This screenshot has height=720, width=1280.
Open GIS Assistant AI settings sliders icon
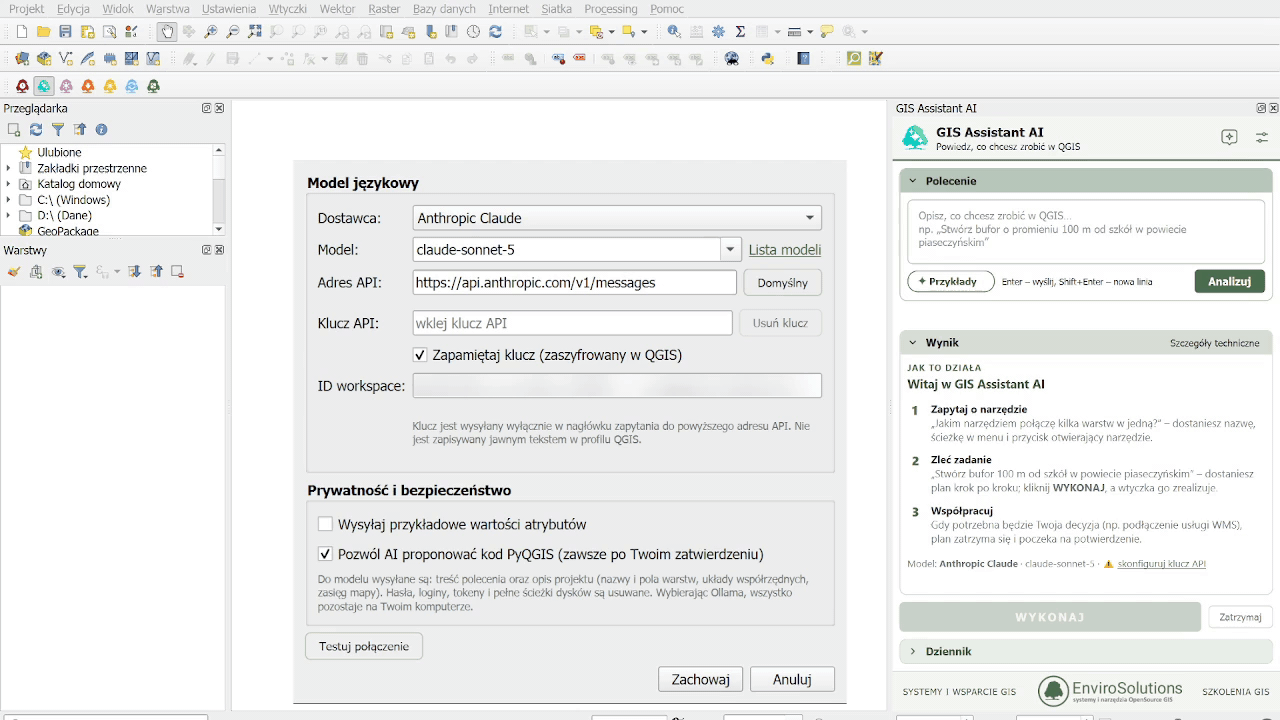point(1262,137)
